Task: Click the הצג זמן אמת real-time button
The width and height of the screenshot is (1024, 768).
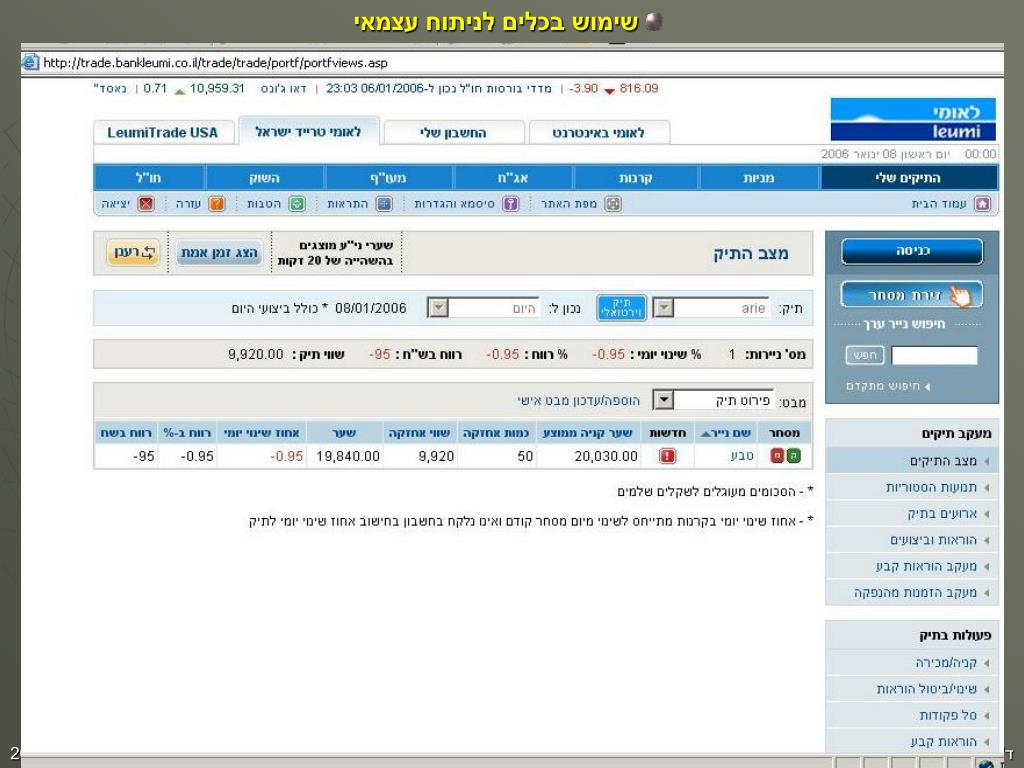Action: [x=219, y=253]
